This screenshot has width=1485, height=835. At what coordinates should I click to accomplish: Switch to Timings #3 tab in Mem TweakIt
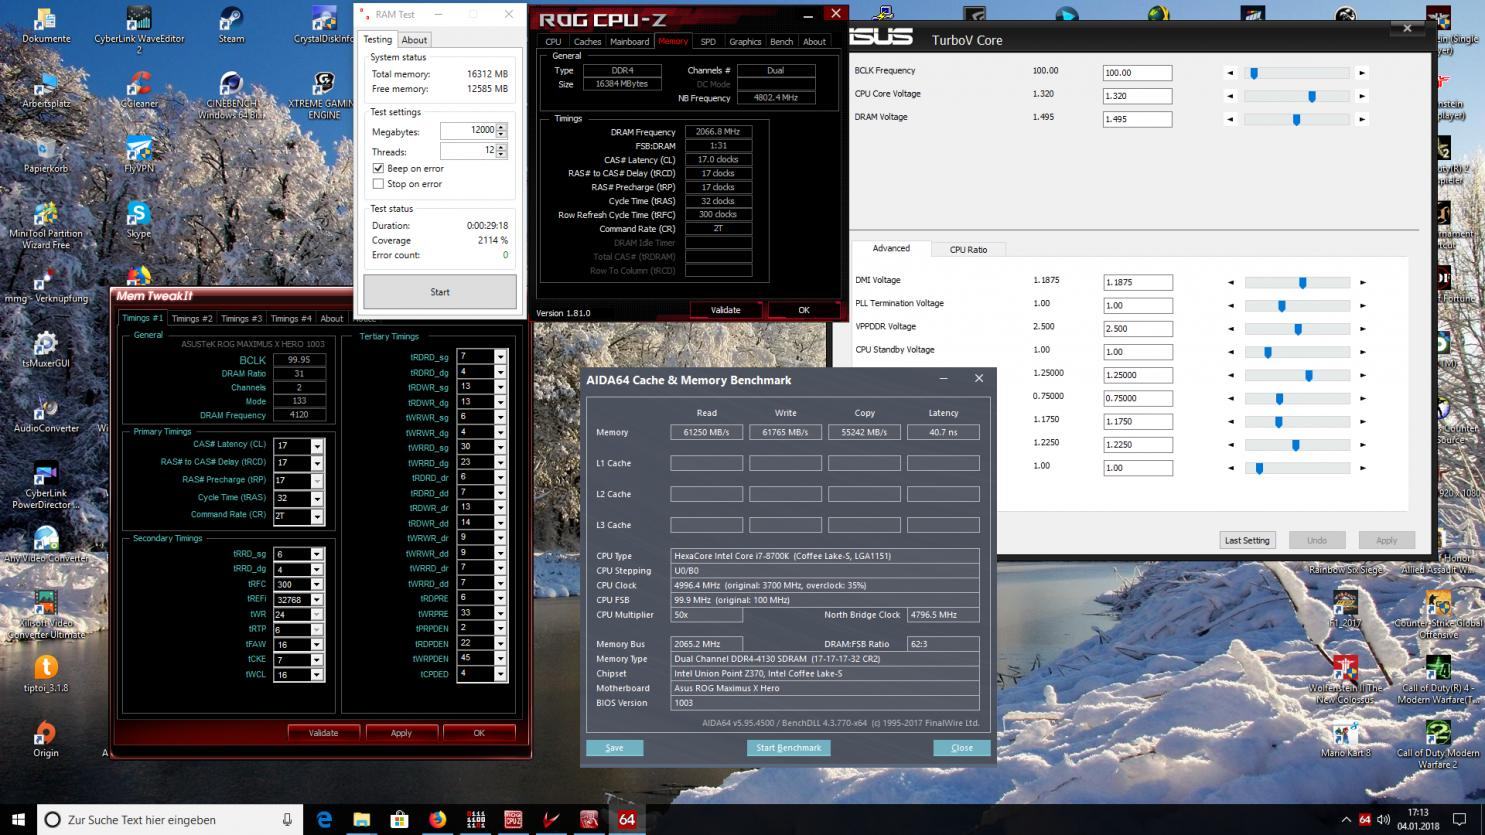(x=241, y=318)
